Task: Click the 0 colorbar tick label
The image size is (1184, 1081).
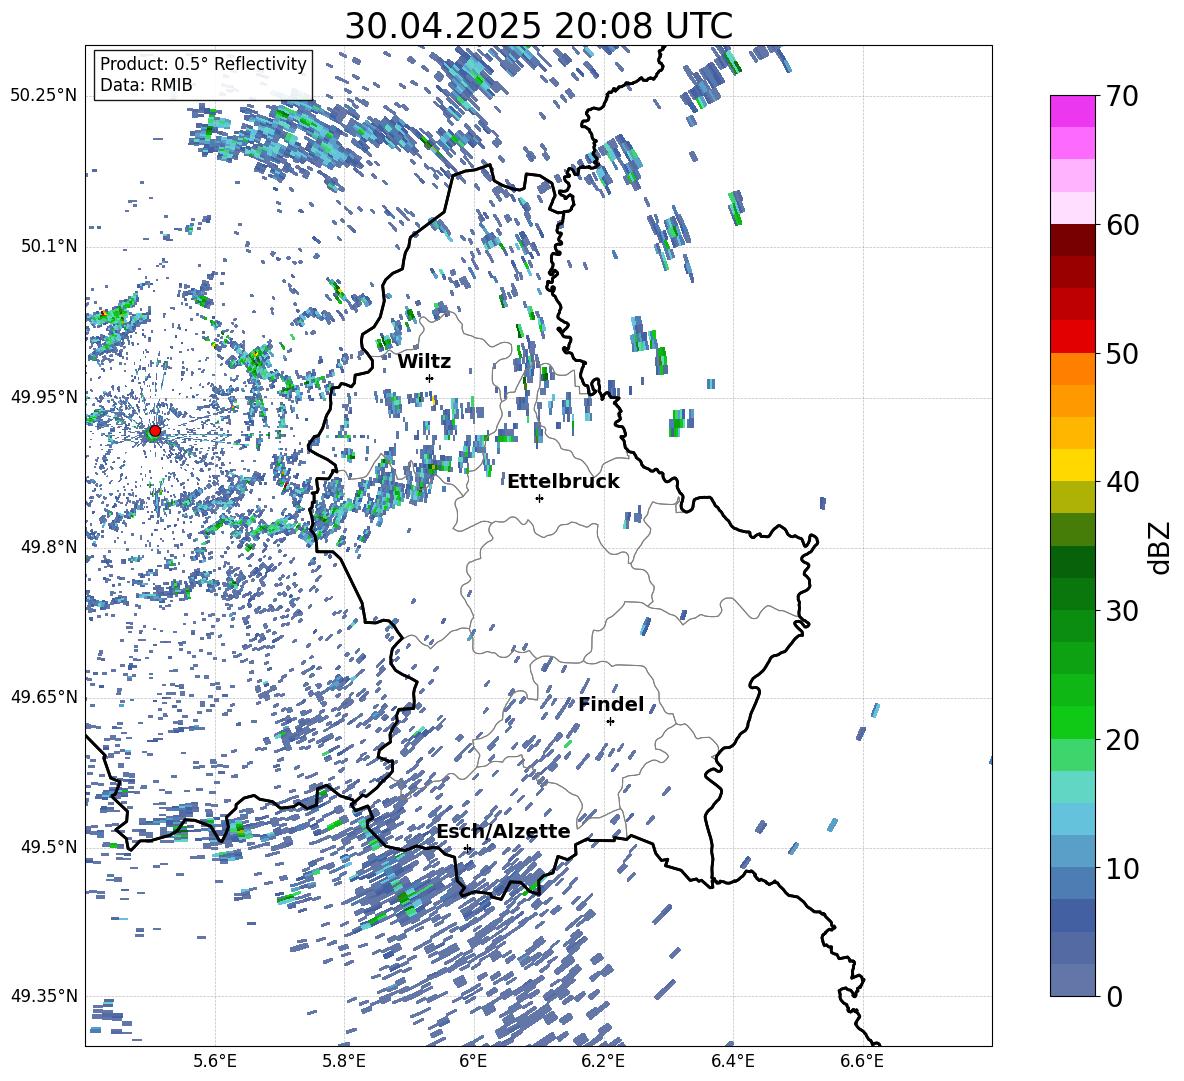Action: [x=1114, y=996]
